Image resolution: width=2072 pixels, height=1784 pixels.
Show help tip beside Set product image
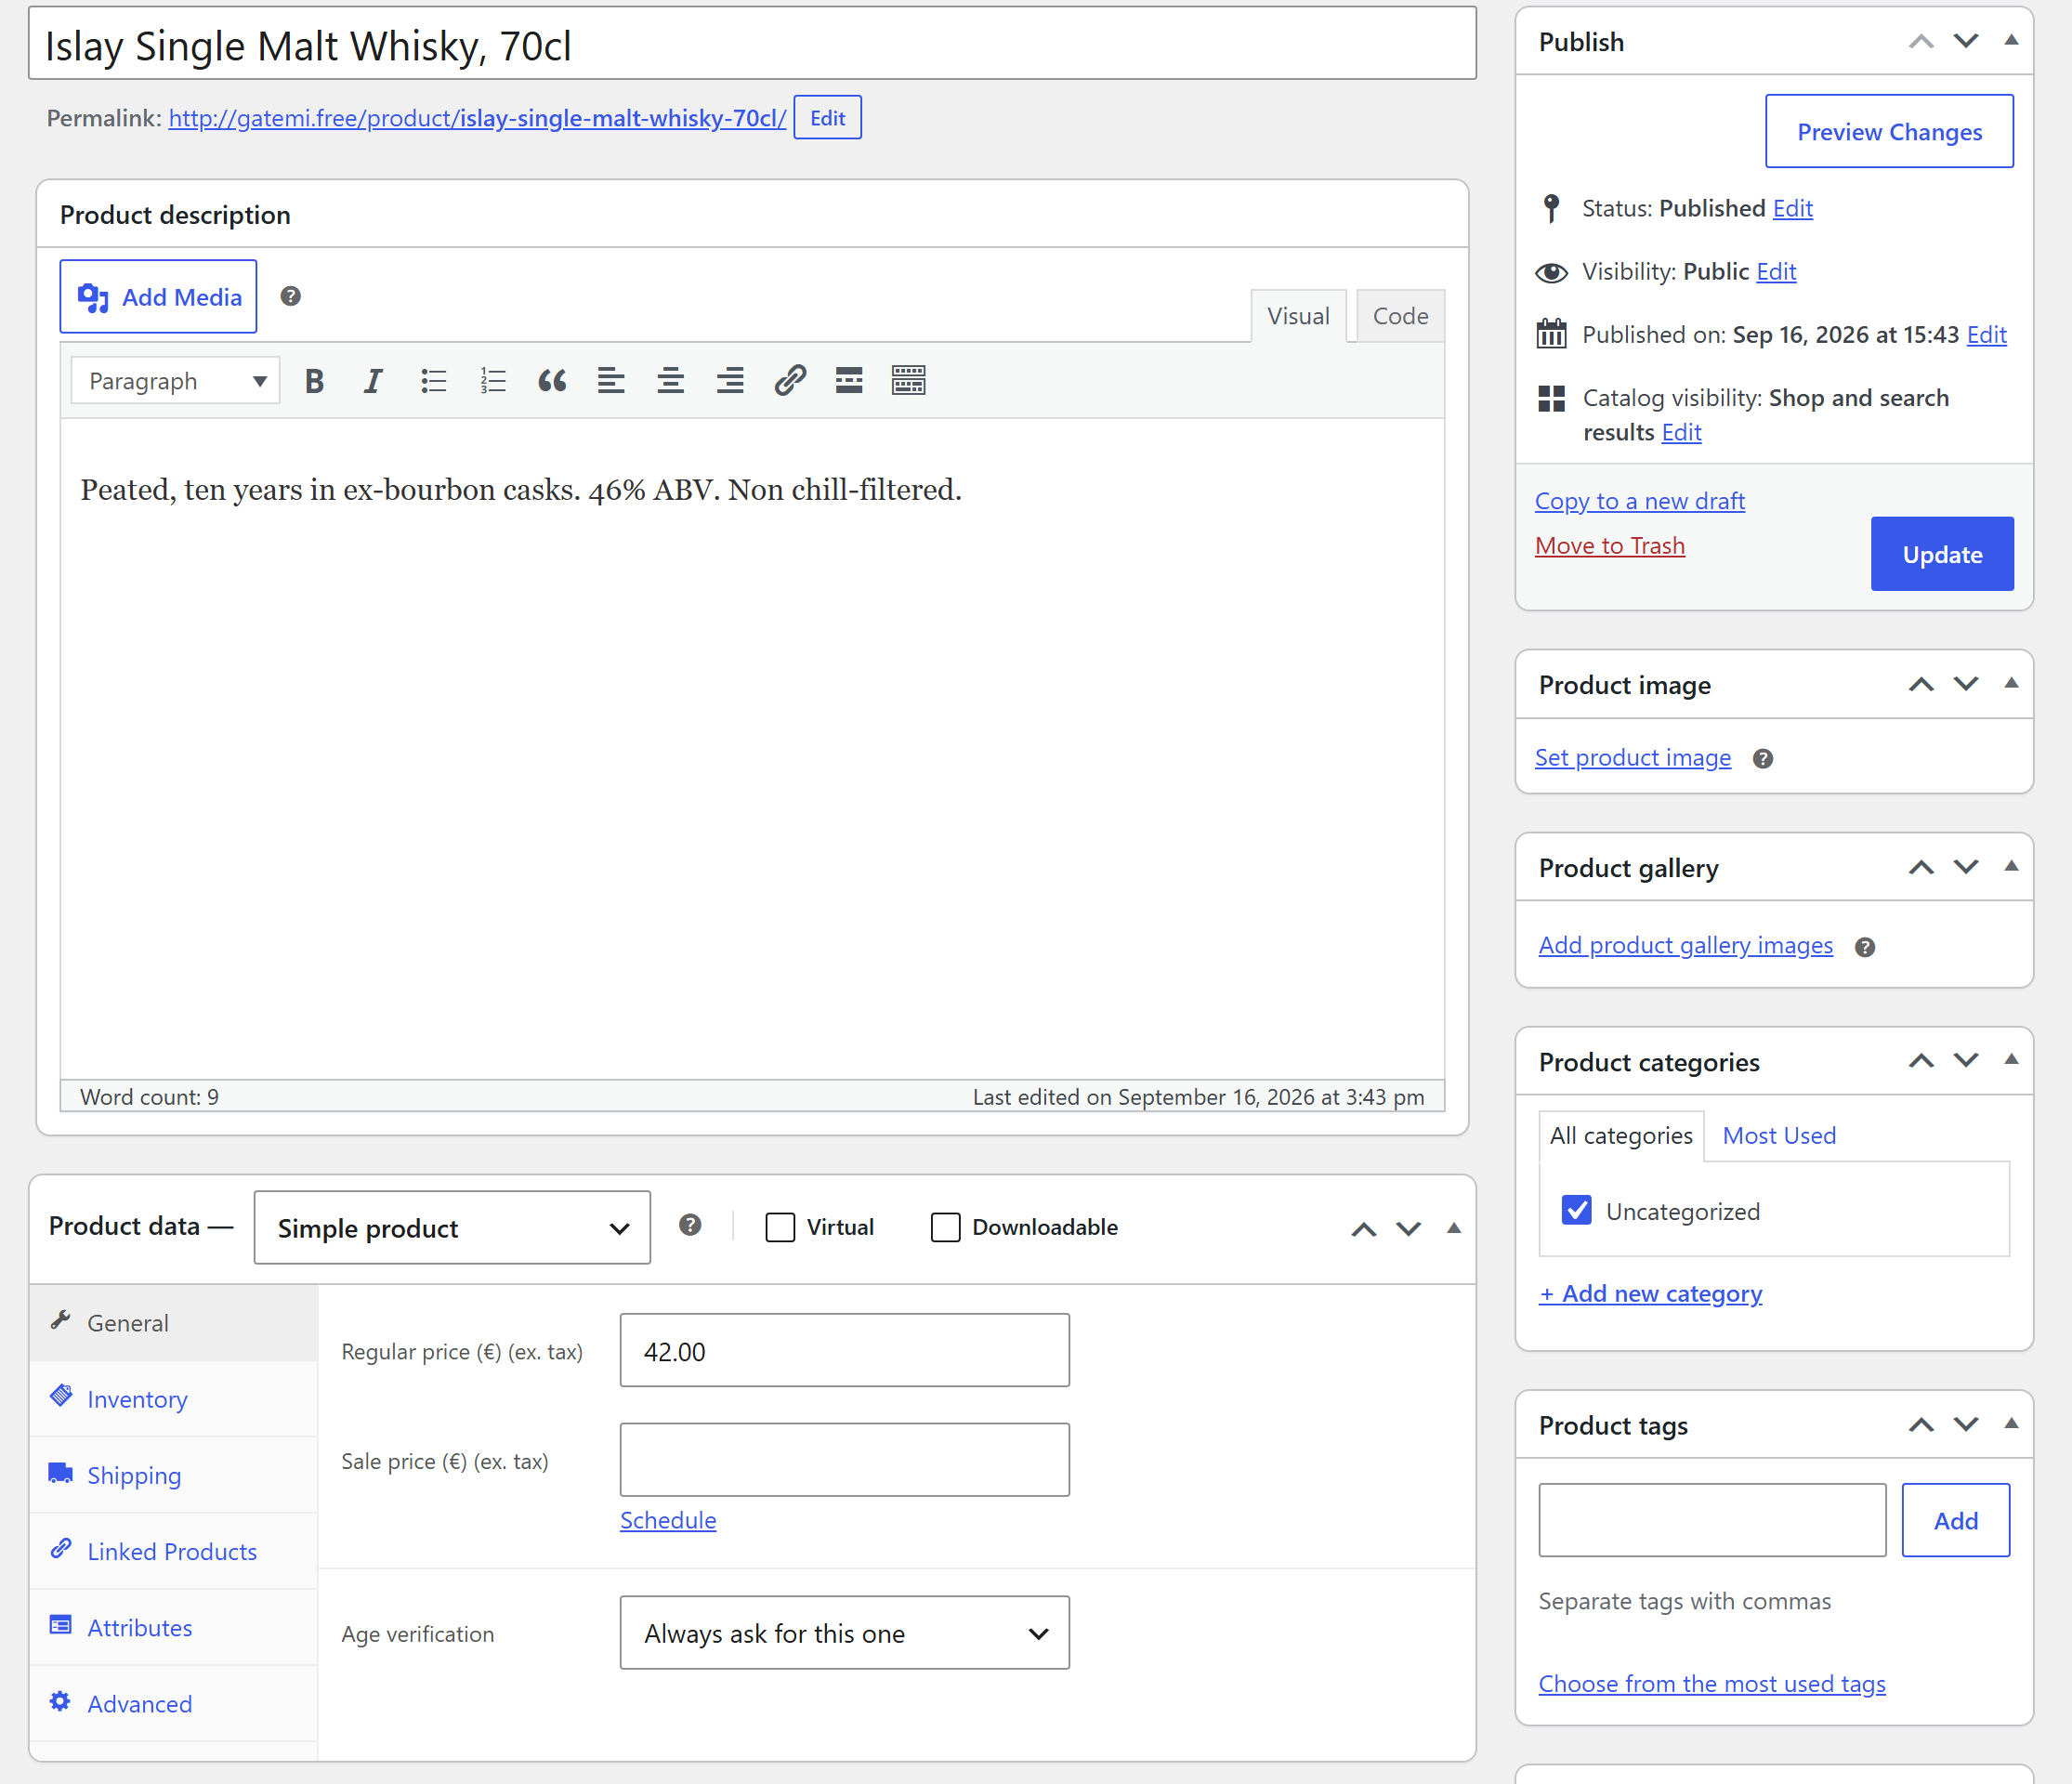tap(1763, 759)
